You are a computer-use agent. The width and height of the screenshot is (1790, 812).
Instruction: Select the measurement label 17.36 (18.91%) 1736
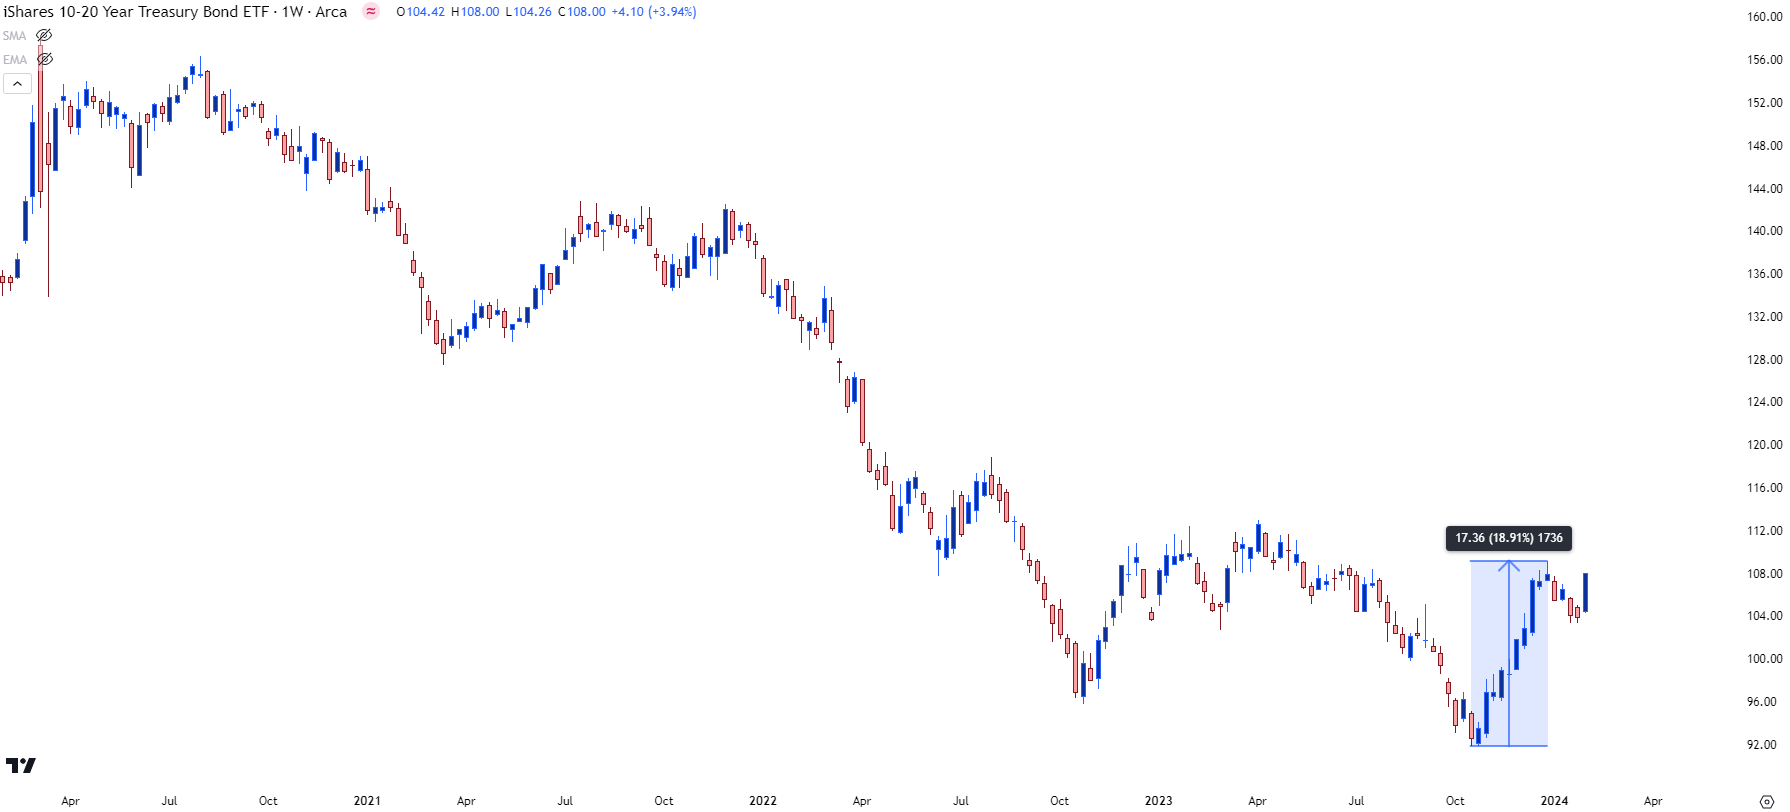pyautogui.click(x=1509, y=538)
